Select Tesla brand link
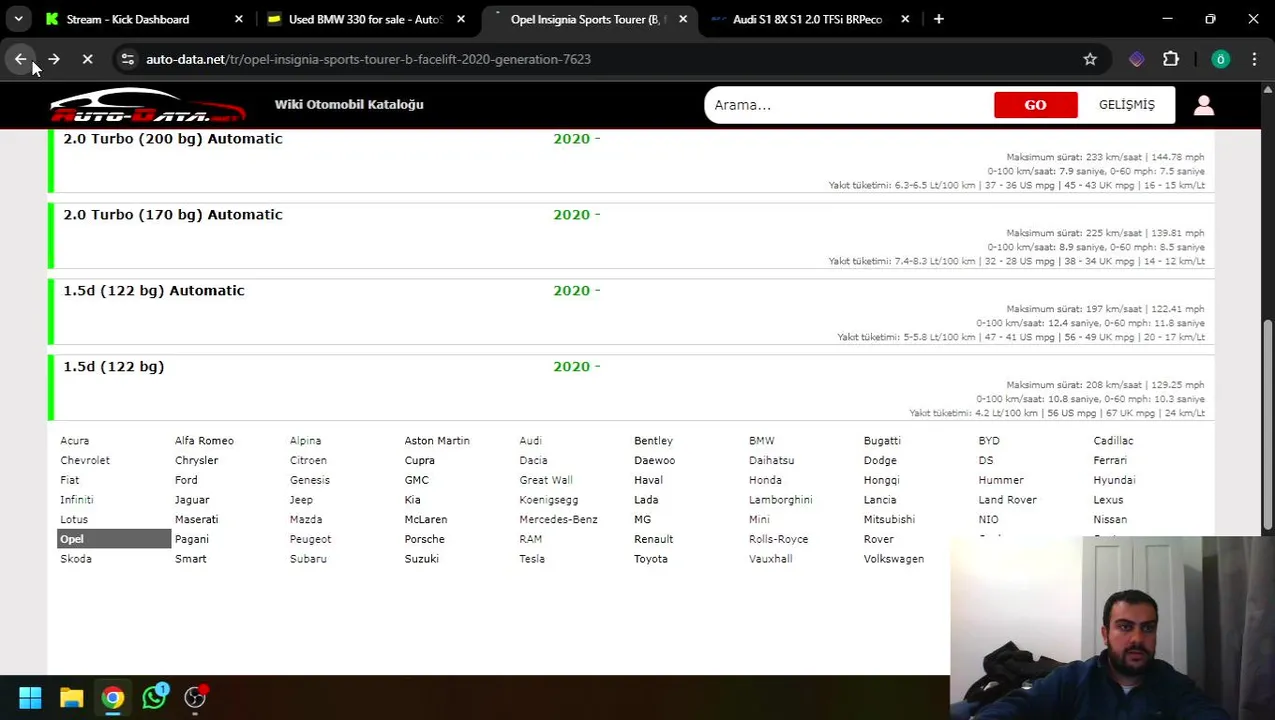Screen dimensions: 1275x720 coord(532,559)
